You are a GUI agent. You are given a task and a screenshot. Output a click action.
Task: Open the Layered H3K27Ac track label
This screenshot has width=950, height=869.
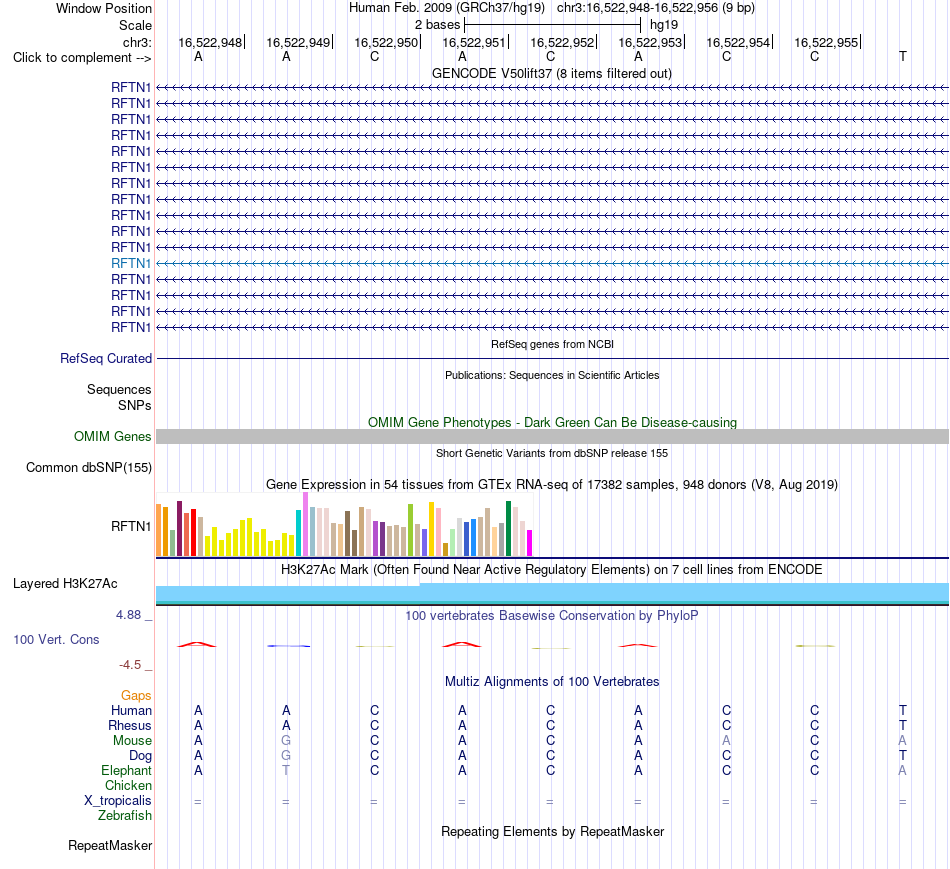click(65, 584)
